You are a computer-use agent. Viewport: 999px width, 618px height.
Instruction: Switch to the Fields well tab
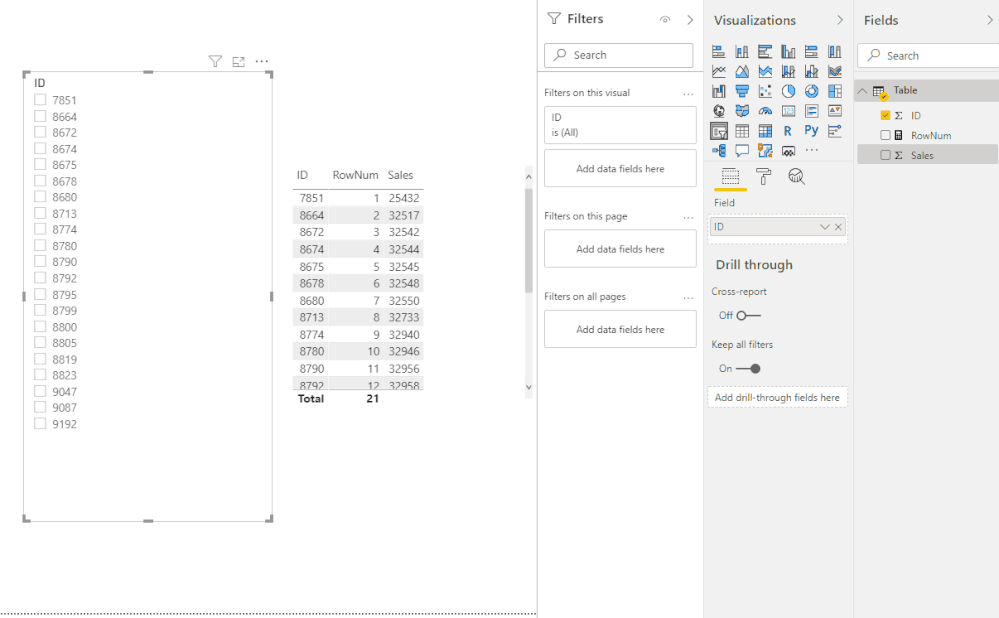[x=730, y=176]
